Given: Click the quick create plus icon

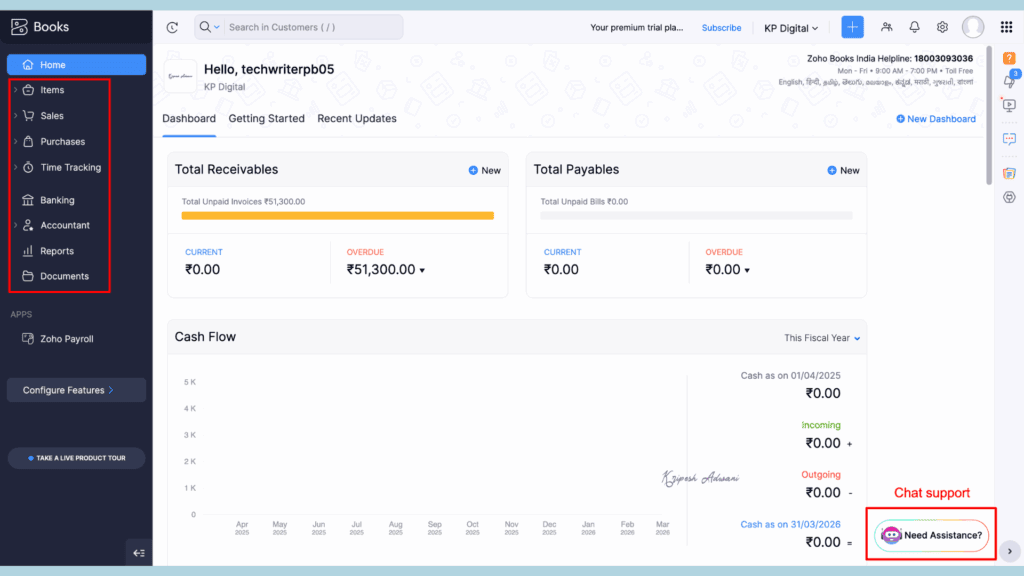Looking at the screenshot, I should click(852, 27).
